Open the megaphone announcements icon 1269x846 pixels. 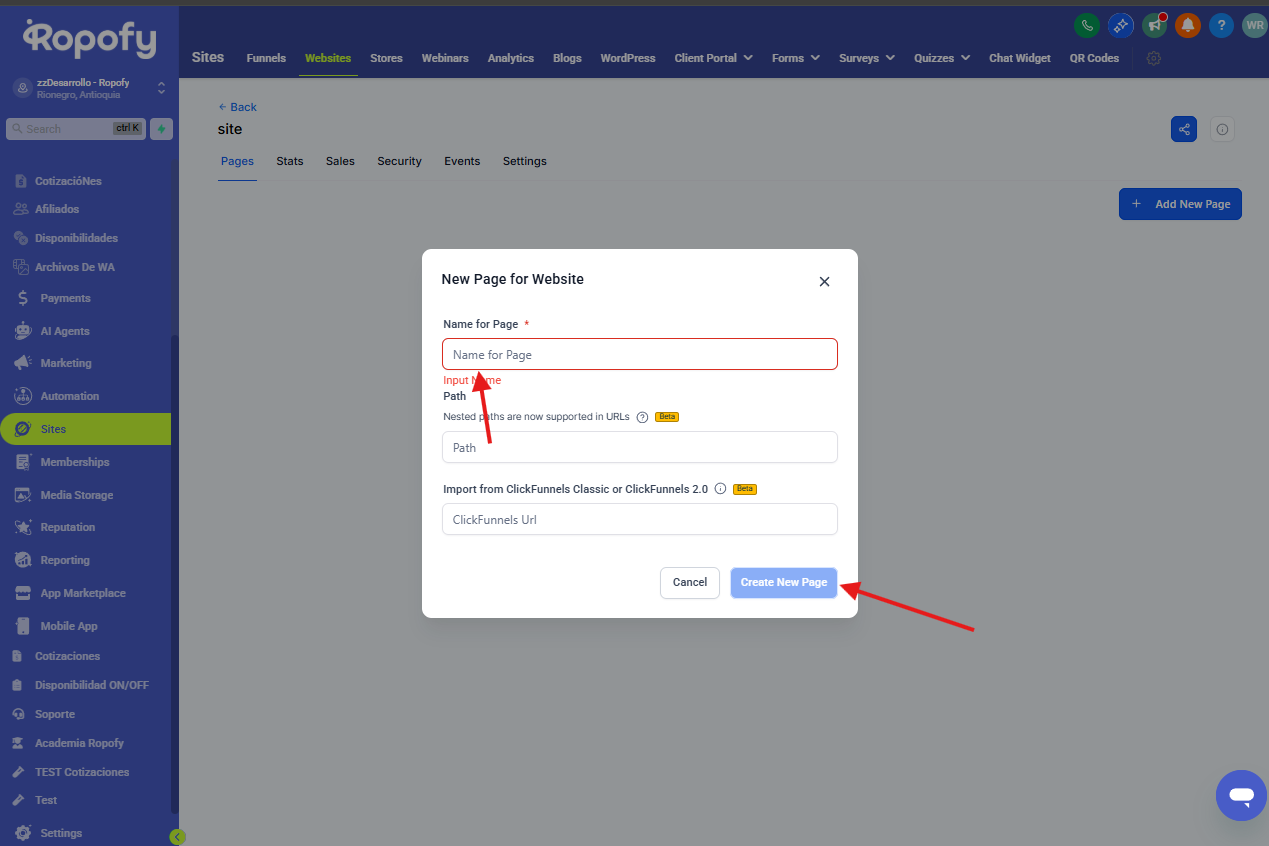coord(1154,26)
